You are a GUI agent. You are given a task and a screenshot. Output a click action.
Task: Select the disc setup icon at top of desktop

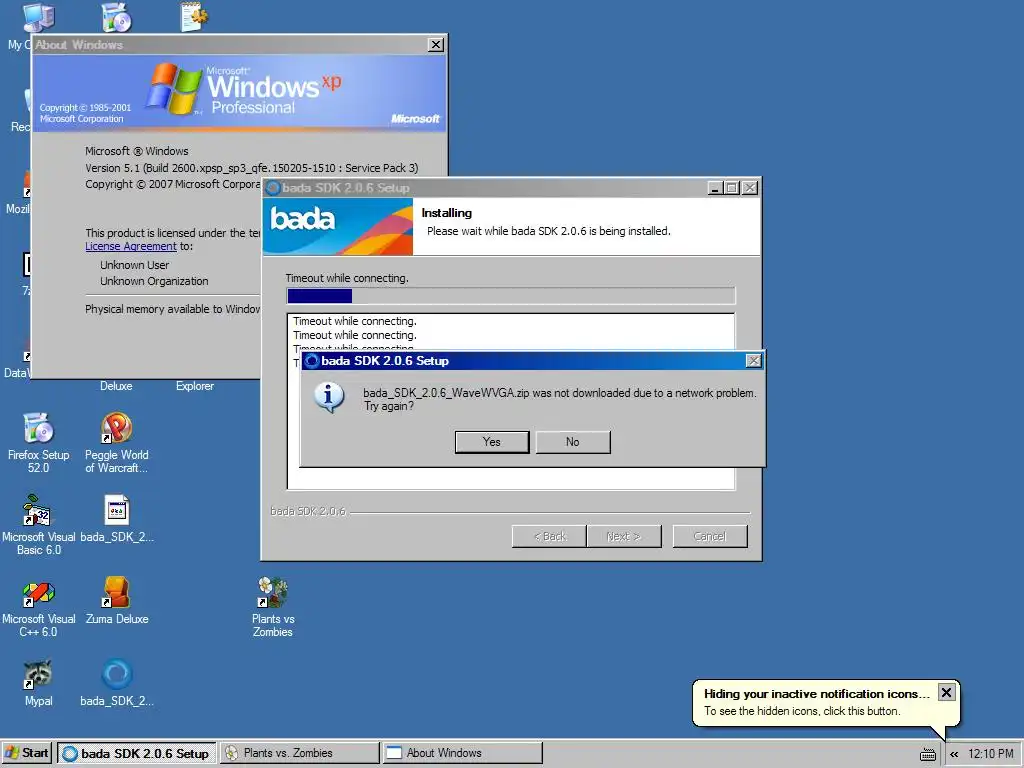click(x=117, y=18)
